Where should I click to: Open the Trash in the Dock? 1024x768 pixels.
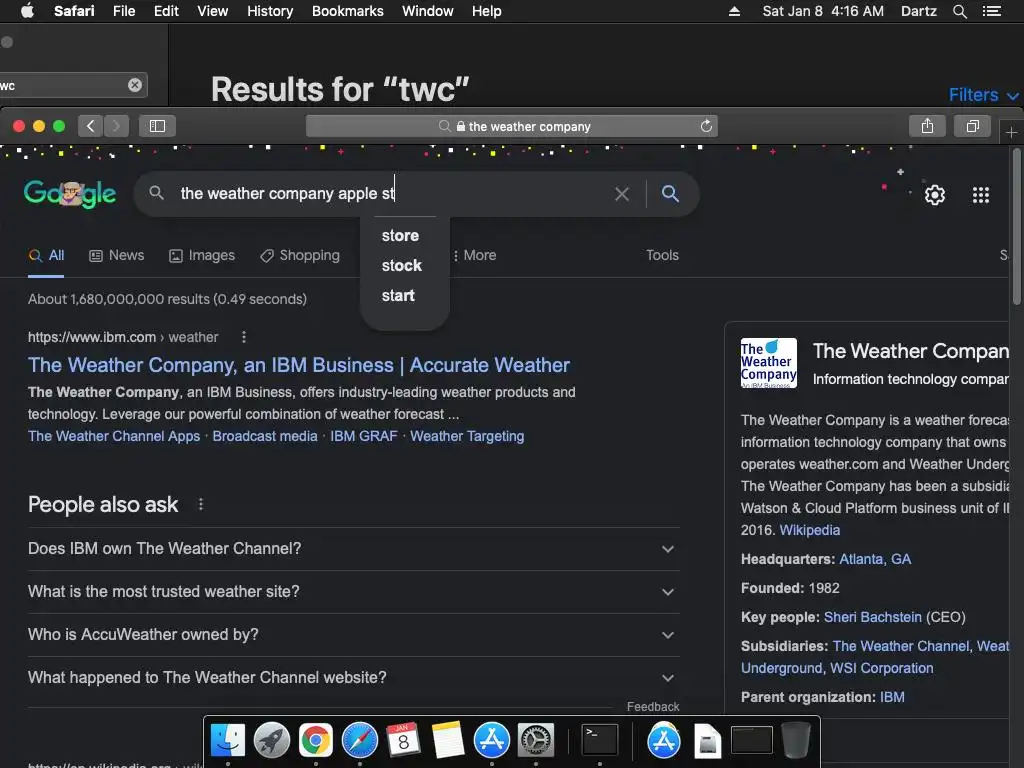(796, 741)
